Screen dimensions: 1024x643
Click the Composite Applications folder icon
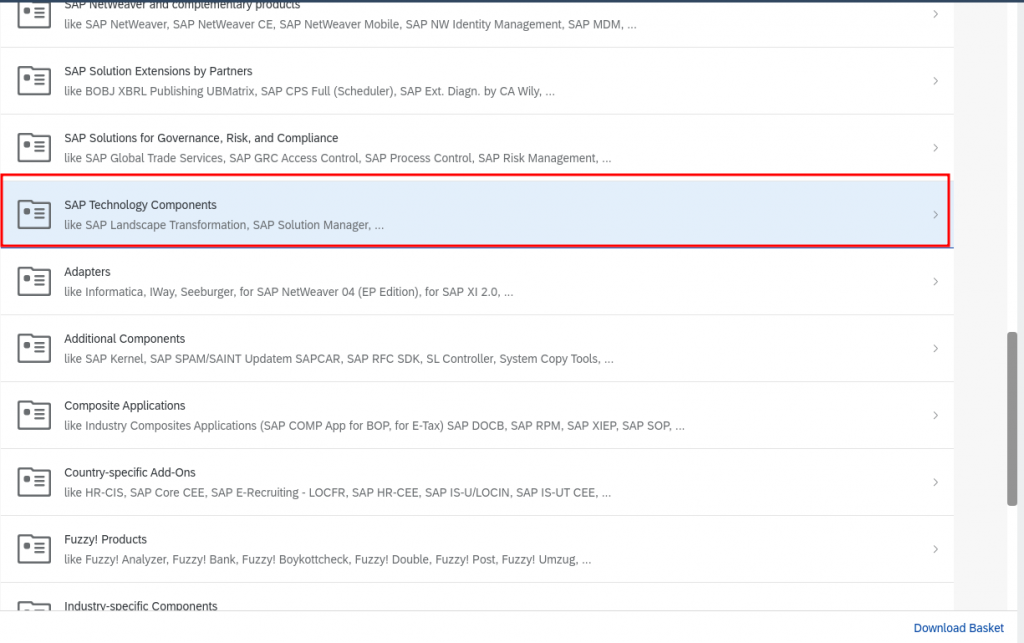tap(34, 415)
